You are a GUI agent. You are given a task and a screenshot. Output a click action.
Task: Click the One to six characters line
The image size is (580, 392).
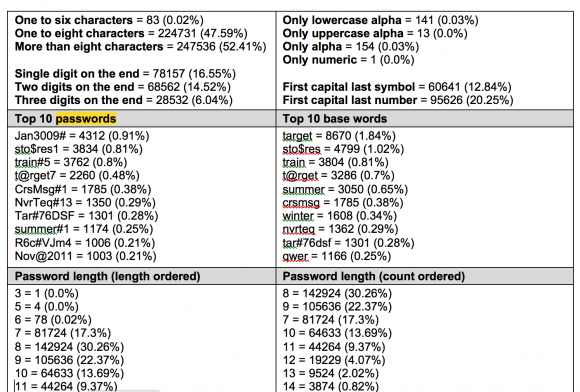point(109,20)
